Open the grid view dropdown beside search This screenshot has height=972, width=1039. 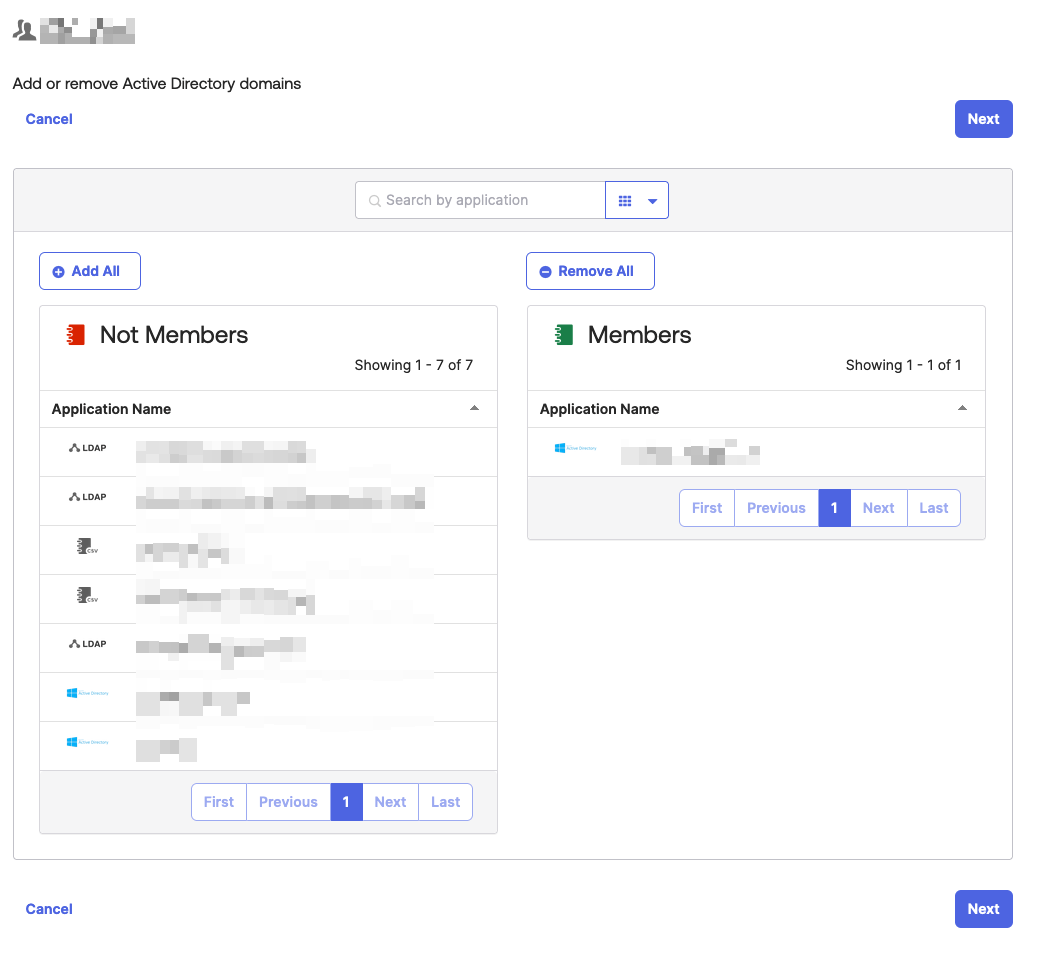637,201
